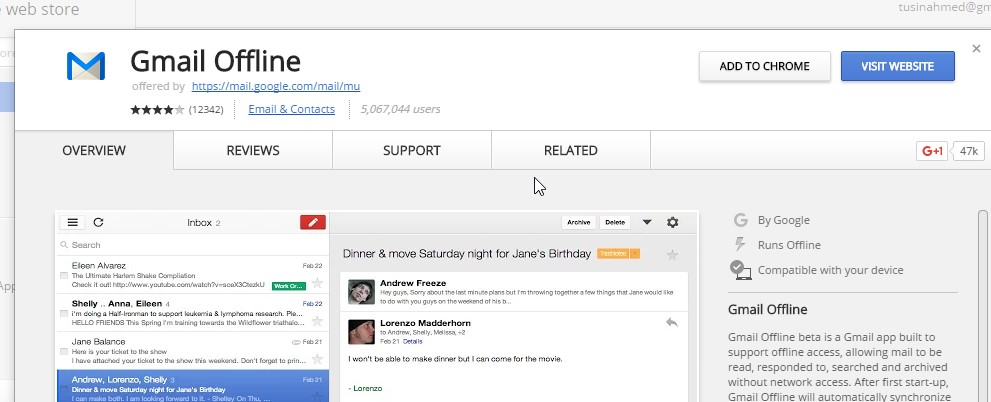Open the Details link in Lorenzo's message
The image size is (991, 402).
(x=413, y=341)
